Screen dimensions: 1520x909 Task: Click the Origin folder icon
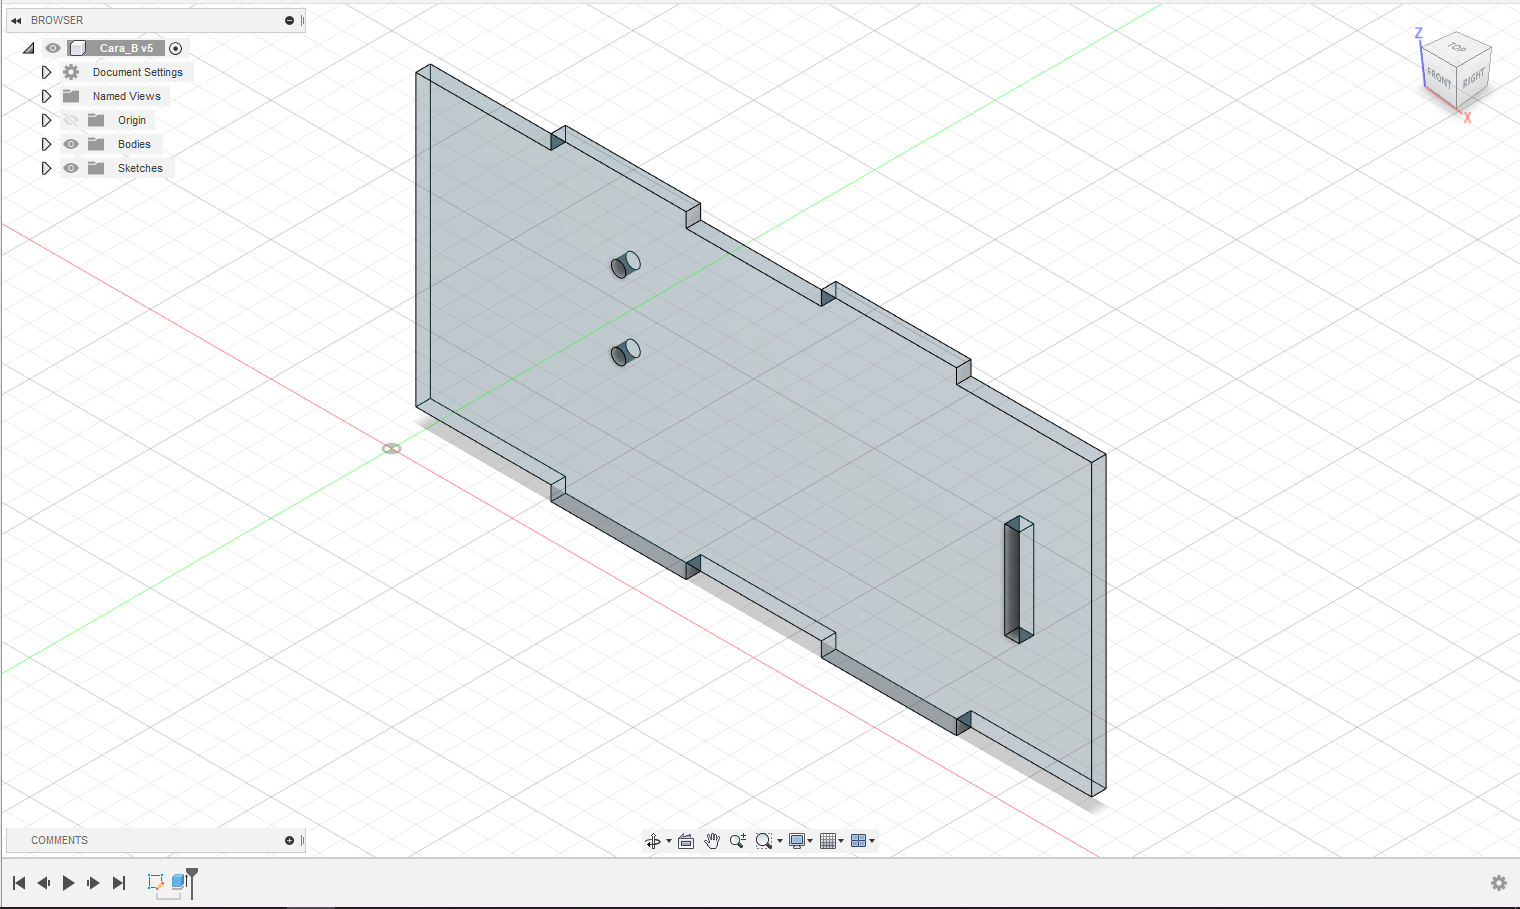pyautogui.click(x=96, y=120)
